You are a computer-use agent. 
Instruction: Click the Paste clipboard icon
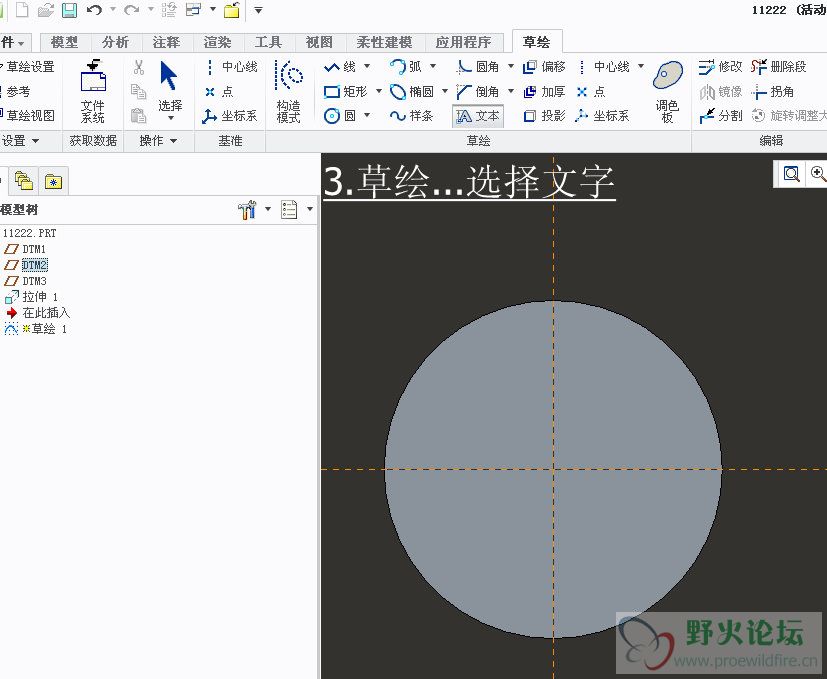click(139, 115)
